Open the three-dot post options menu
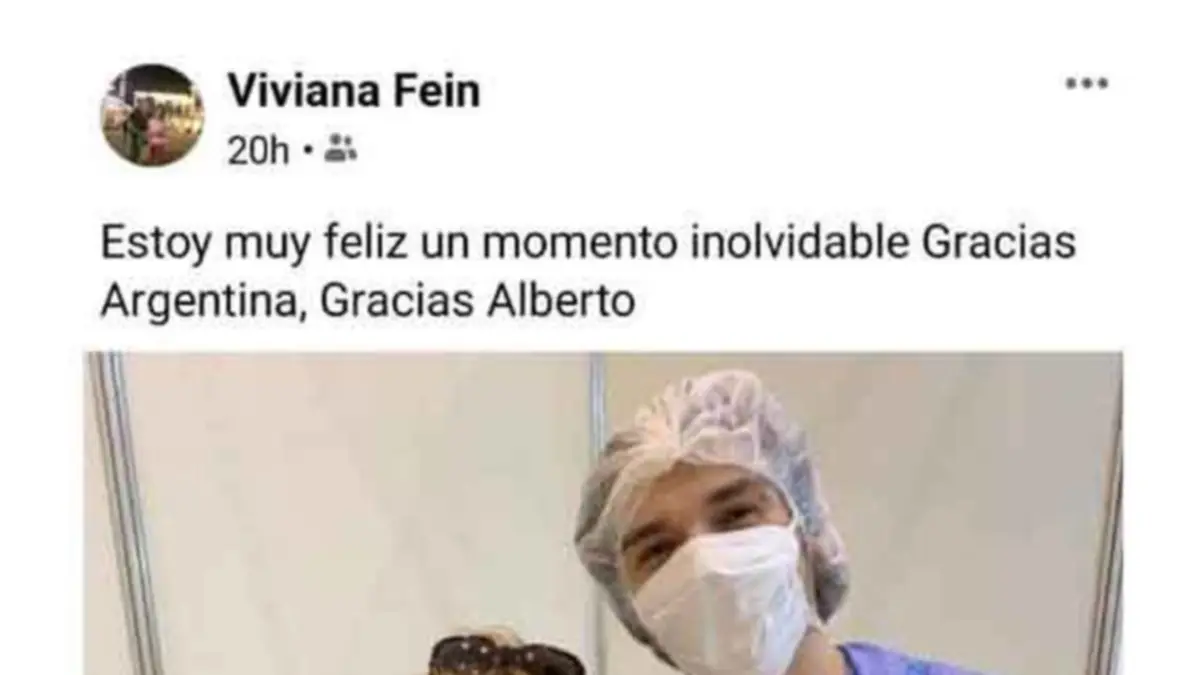This screenshot has height=675, width=1200. (1086, 85)
